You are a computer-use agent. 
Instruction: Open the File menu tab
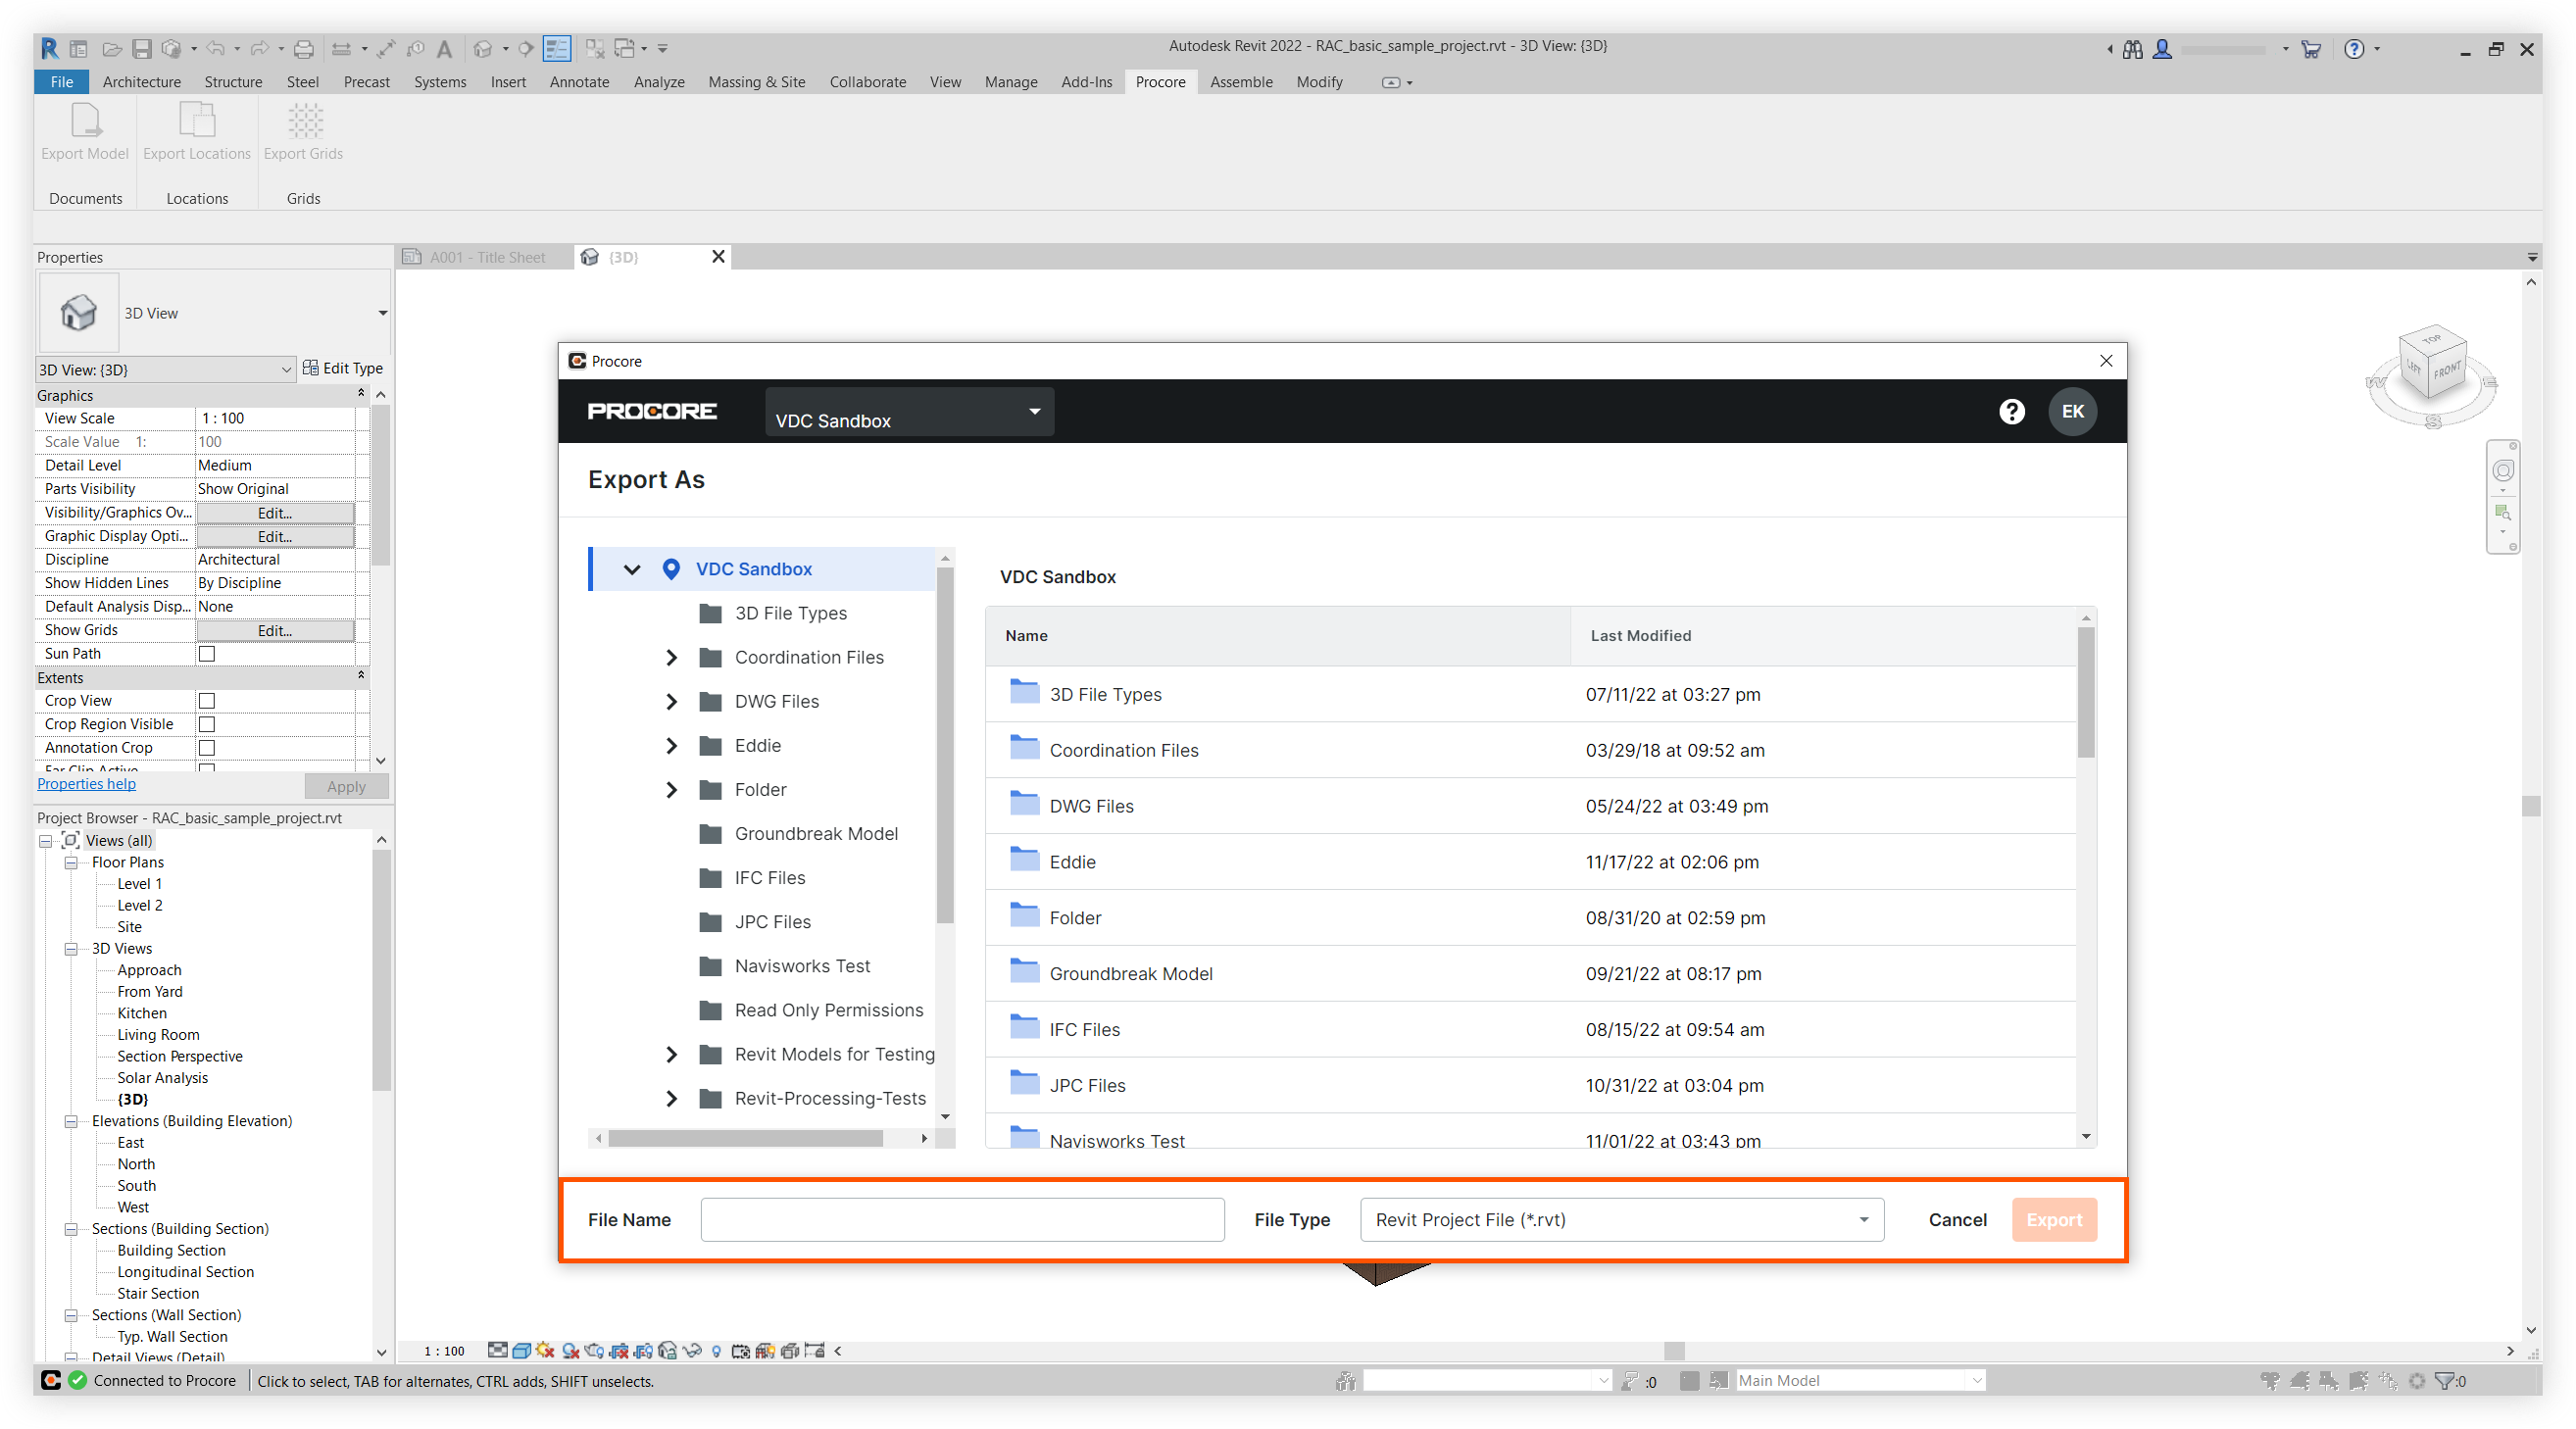point(62,82)
